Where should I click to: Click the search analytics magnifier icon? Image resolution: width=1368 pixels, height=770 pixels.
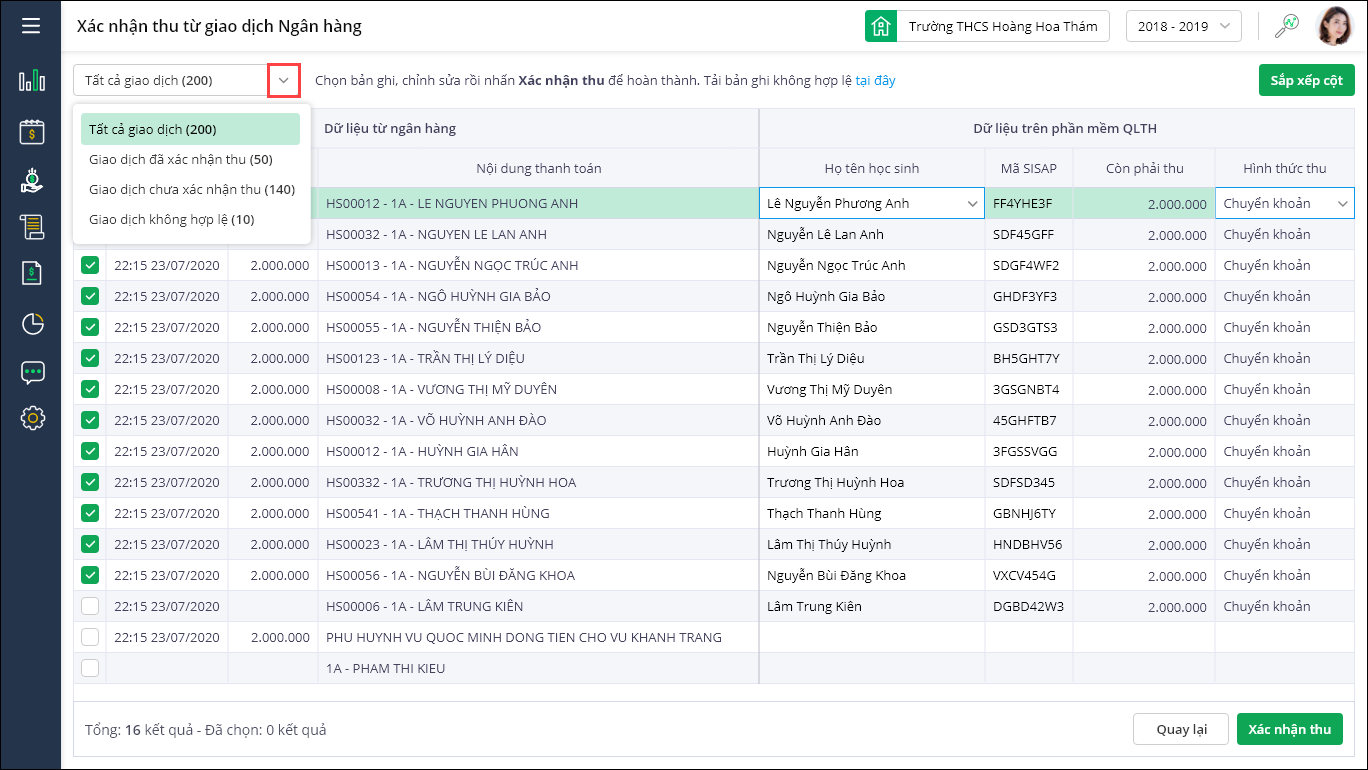coord(1286,26)
